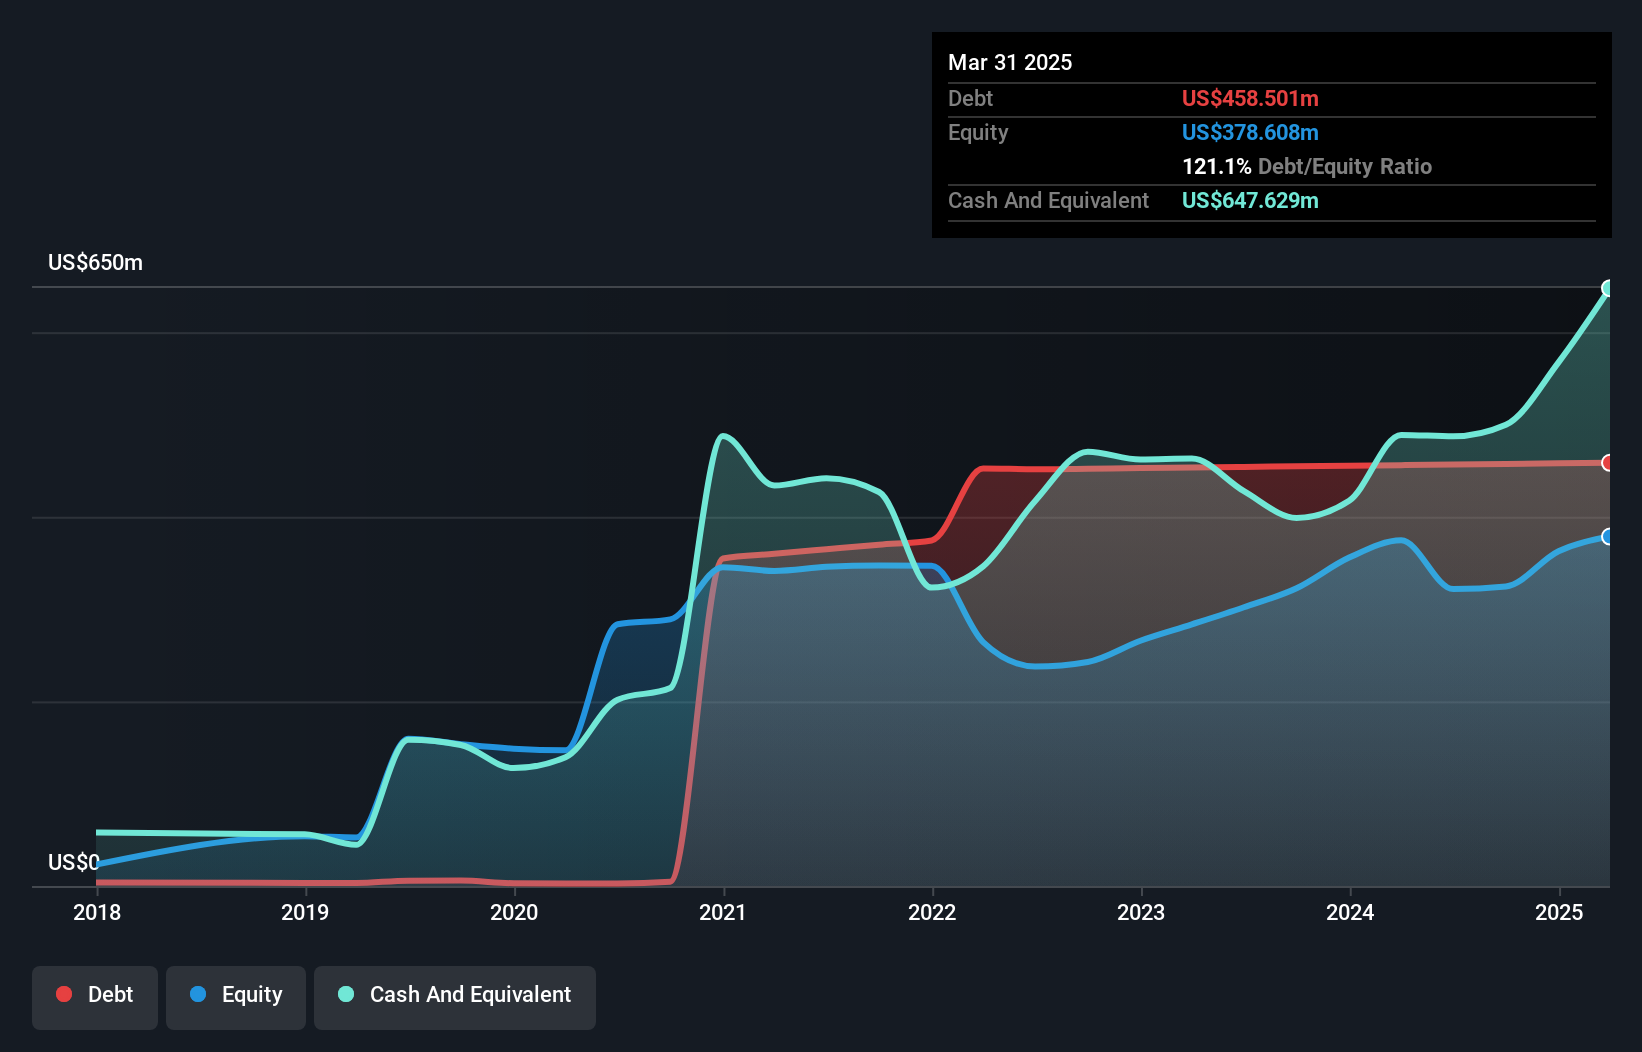Toggle the Cash And Equivalent series visibility
The width and height of the screenshot is (1642, 1052).
[455, 995]
